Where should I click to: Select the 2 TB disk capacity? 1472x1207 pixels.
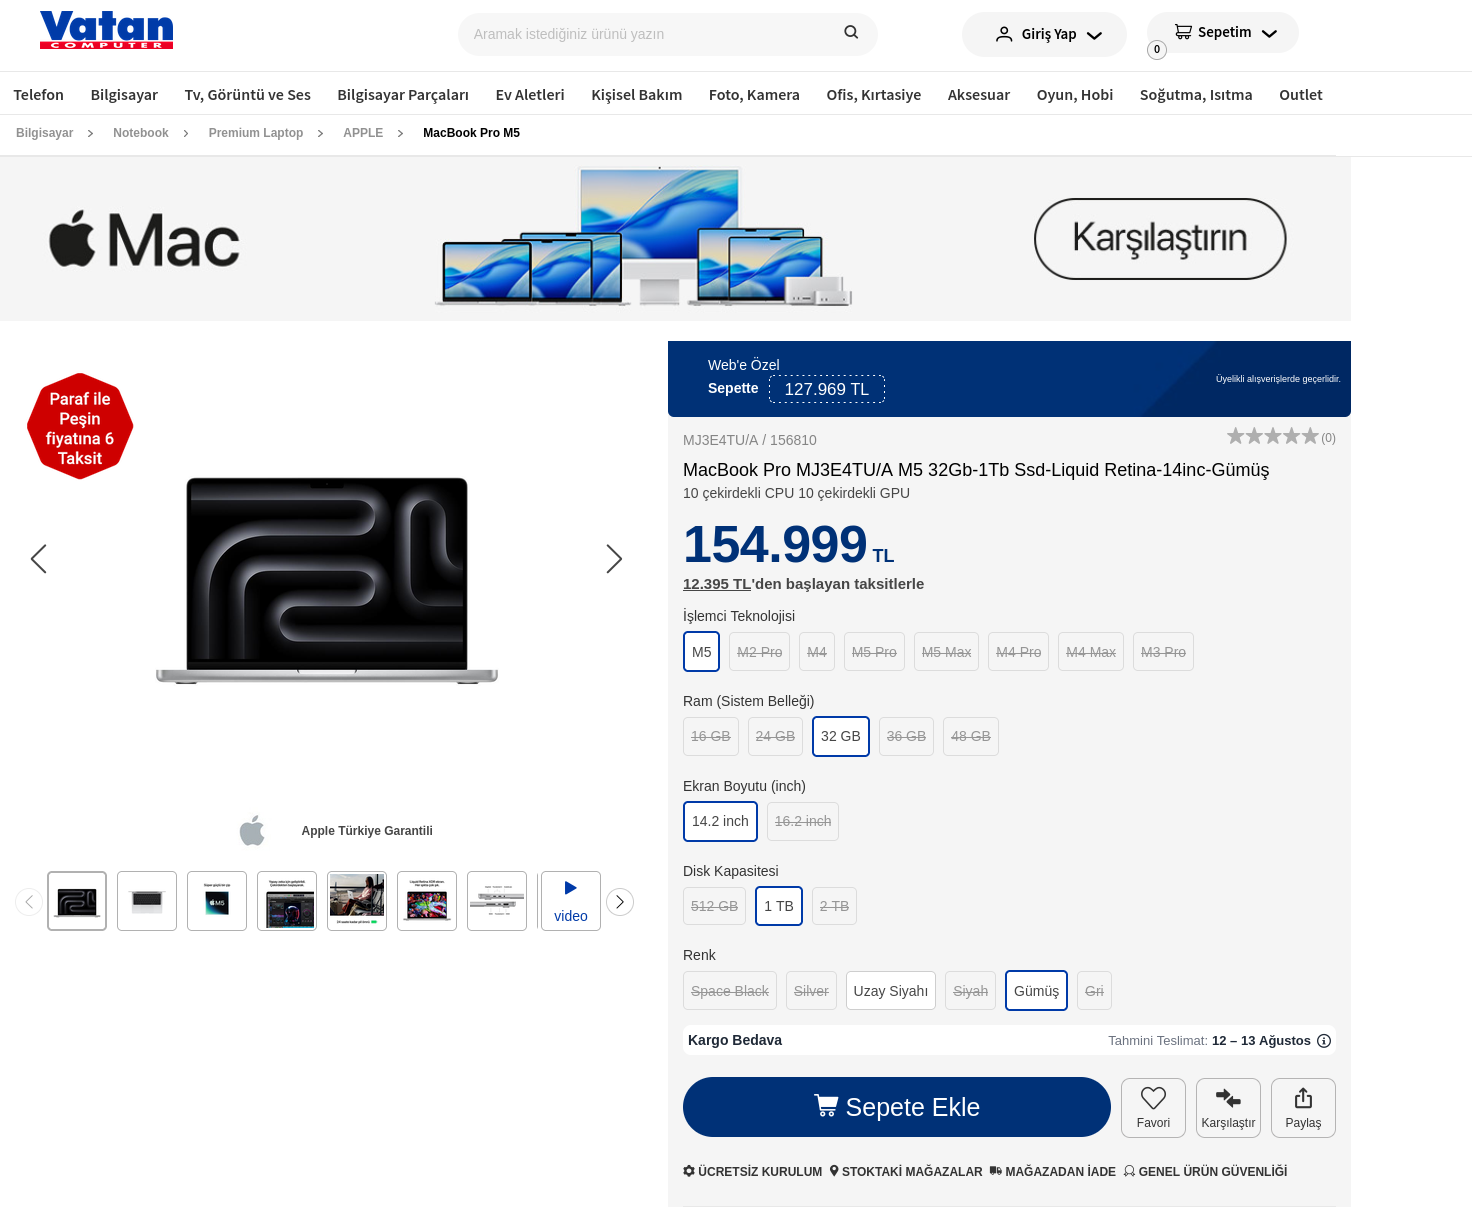click(x=834, y=906)
